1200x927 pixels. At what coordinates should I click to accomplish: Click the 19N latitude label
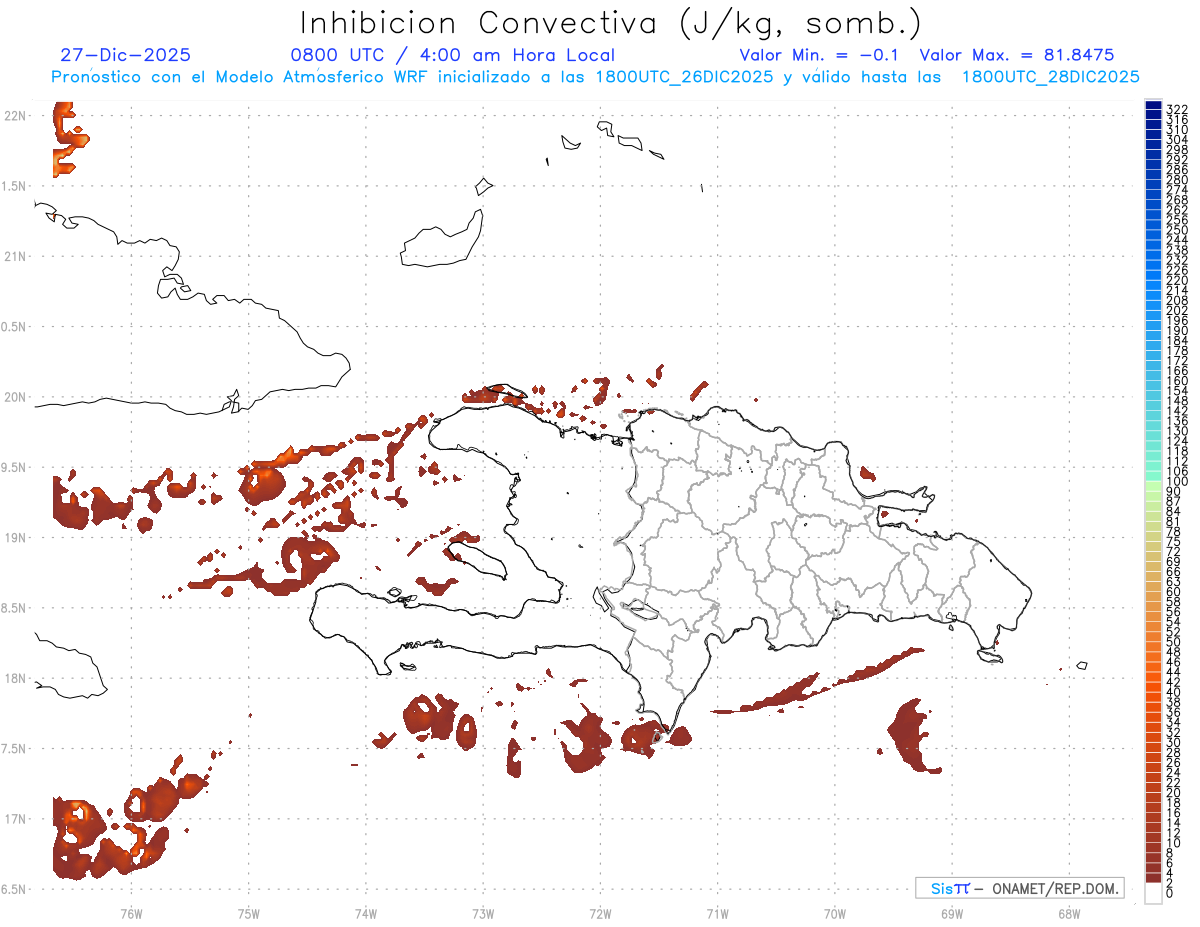(x=15, y=538)
